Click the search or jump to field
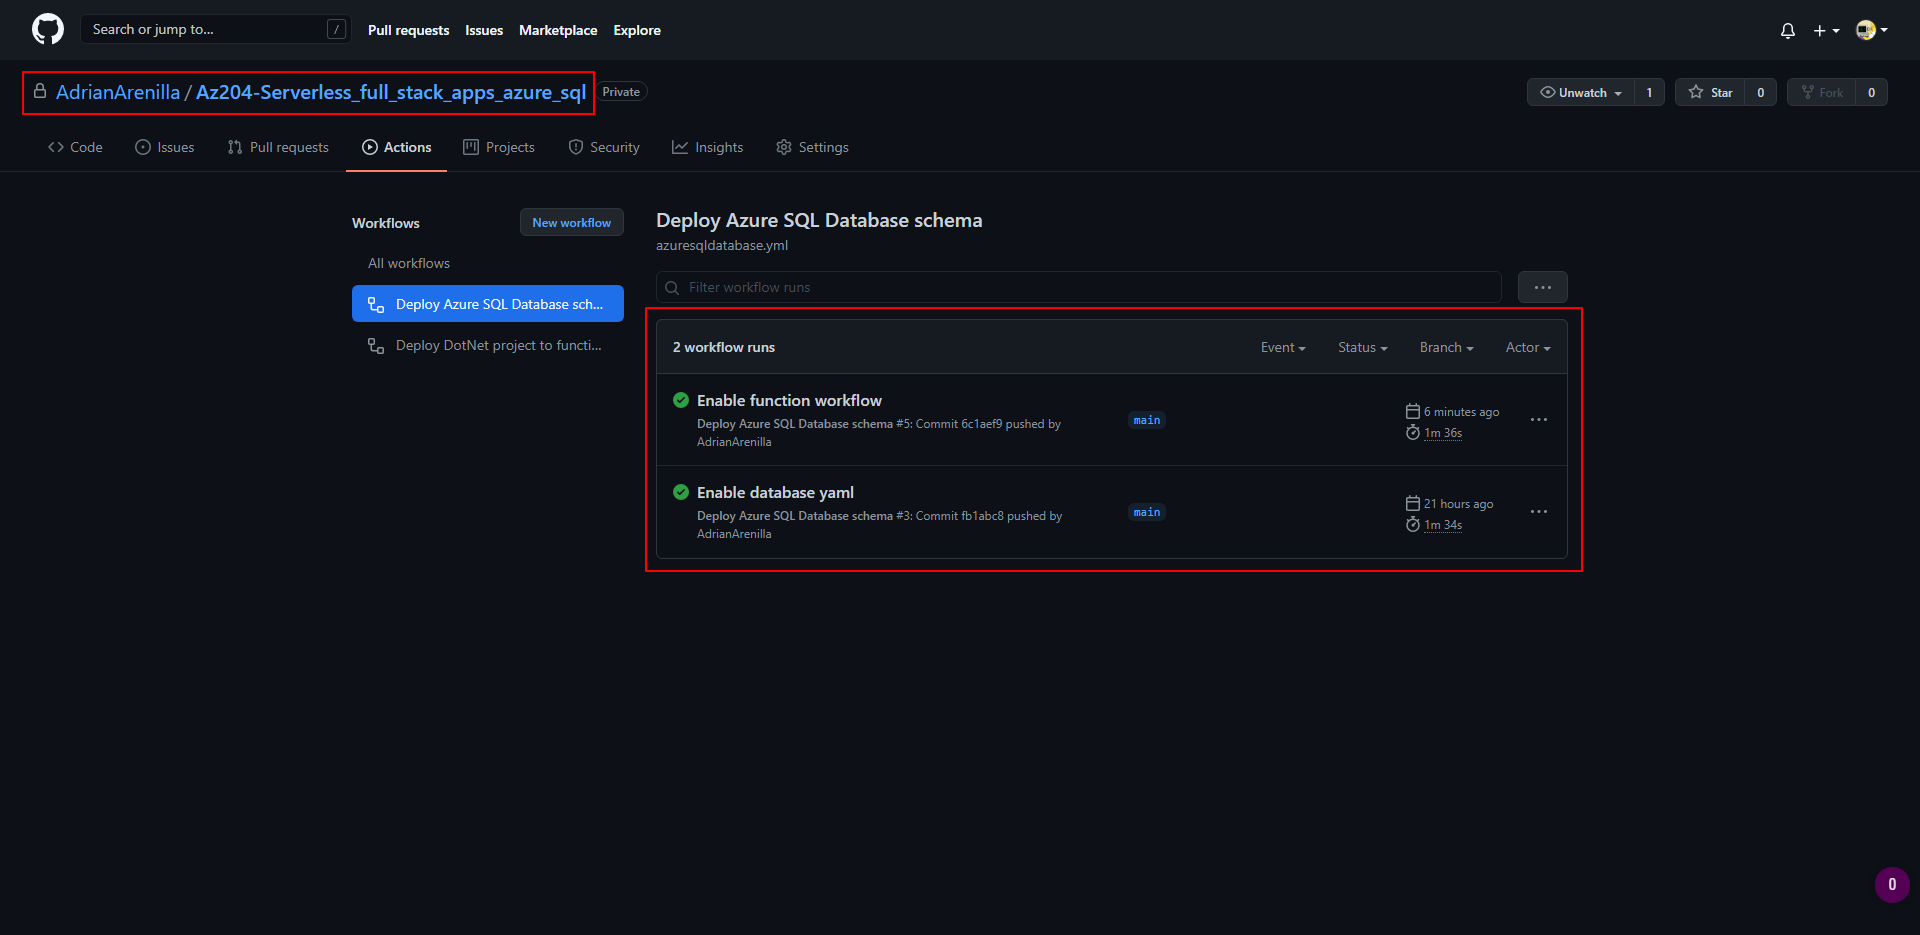Screen dimensions: 1920x935 click(215, 29)
